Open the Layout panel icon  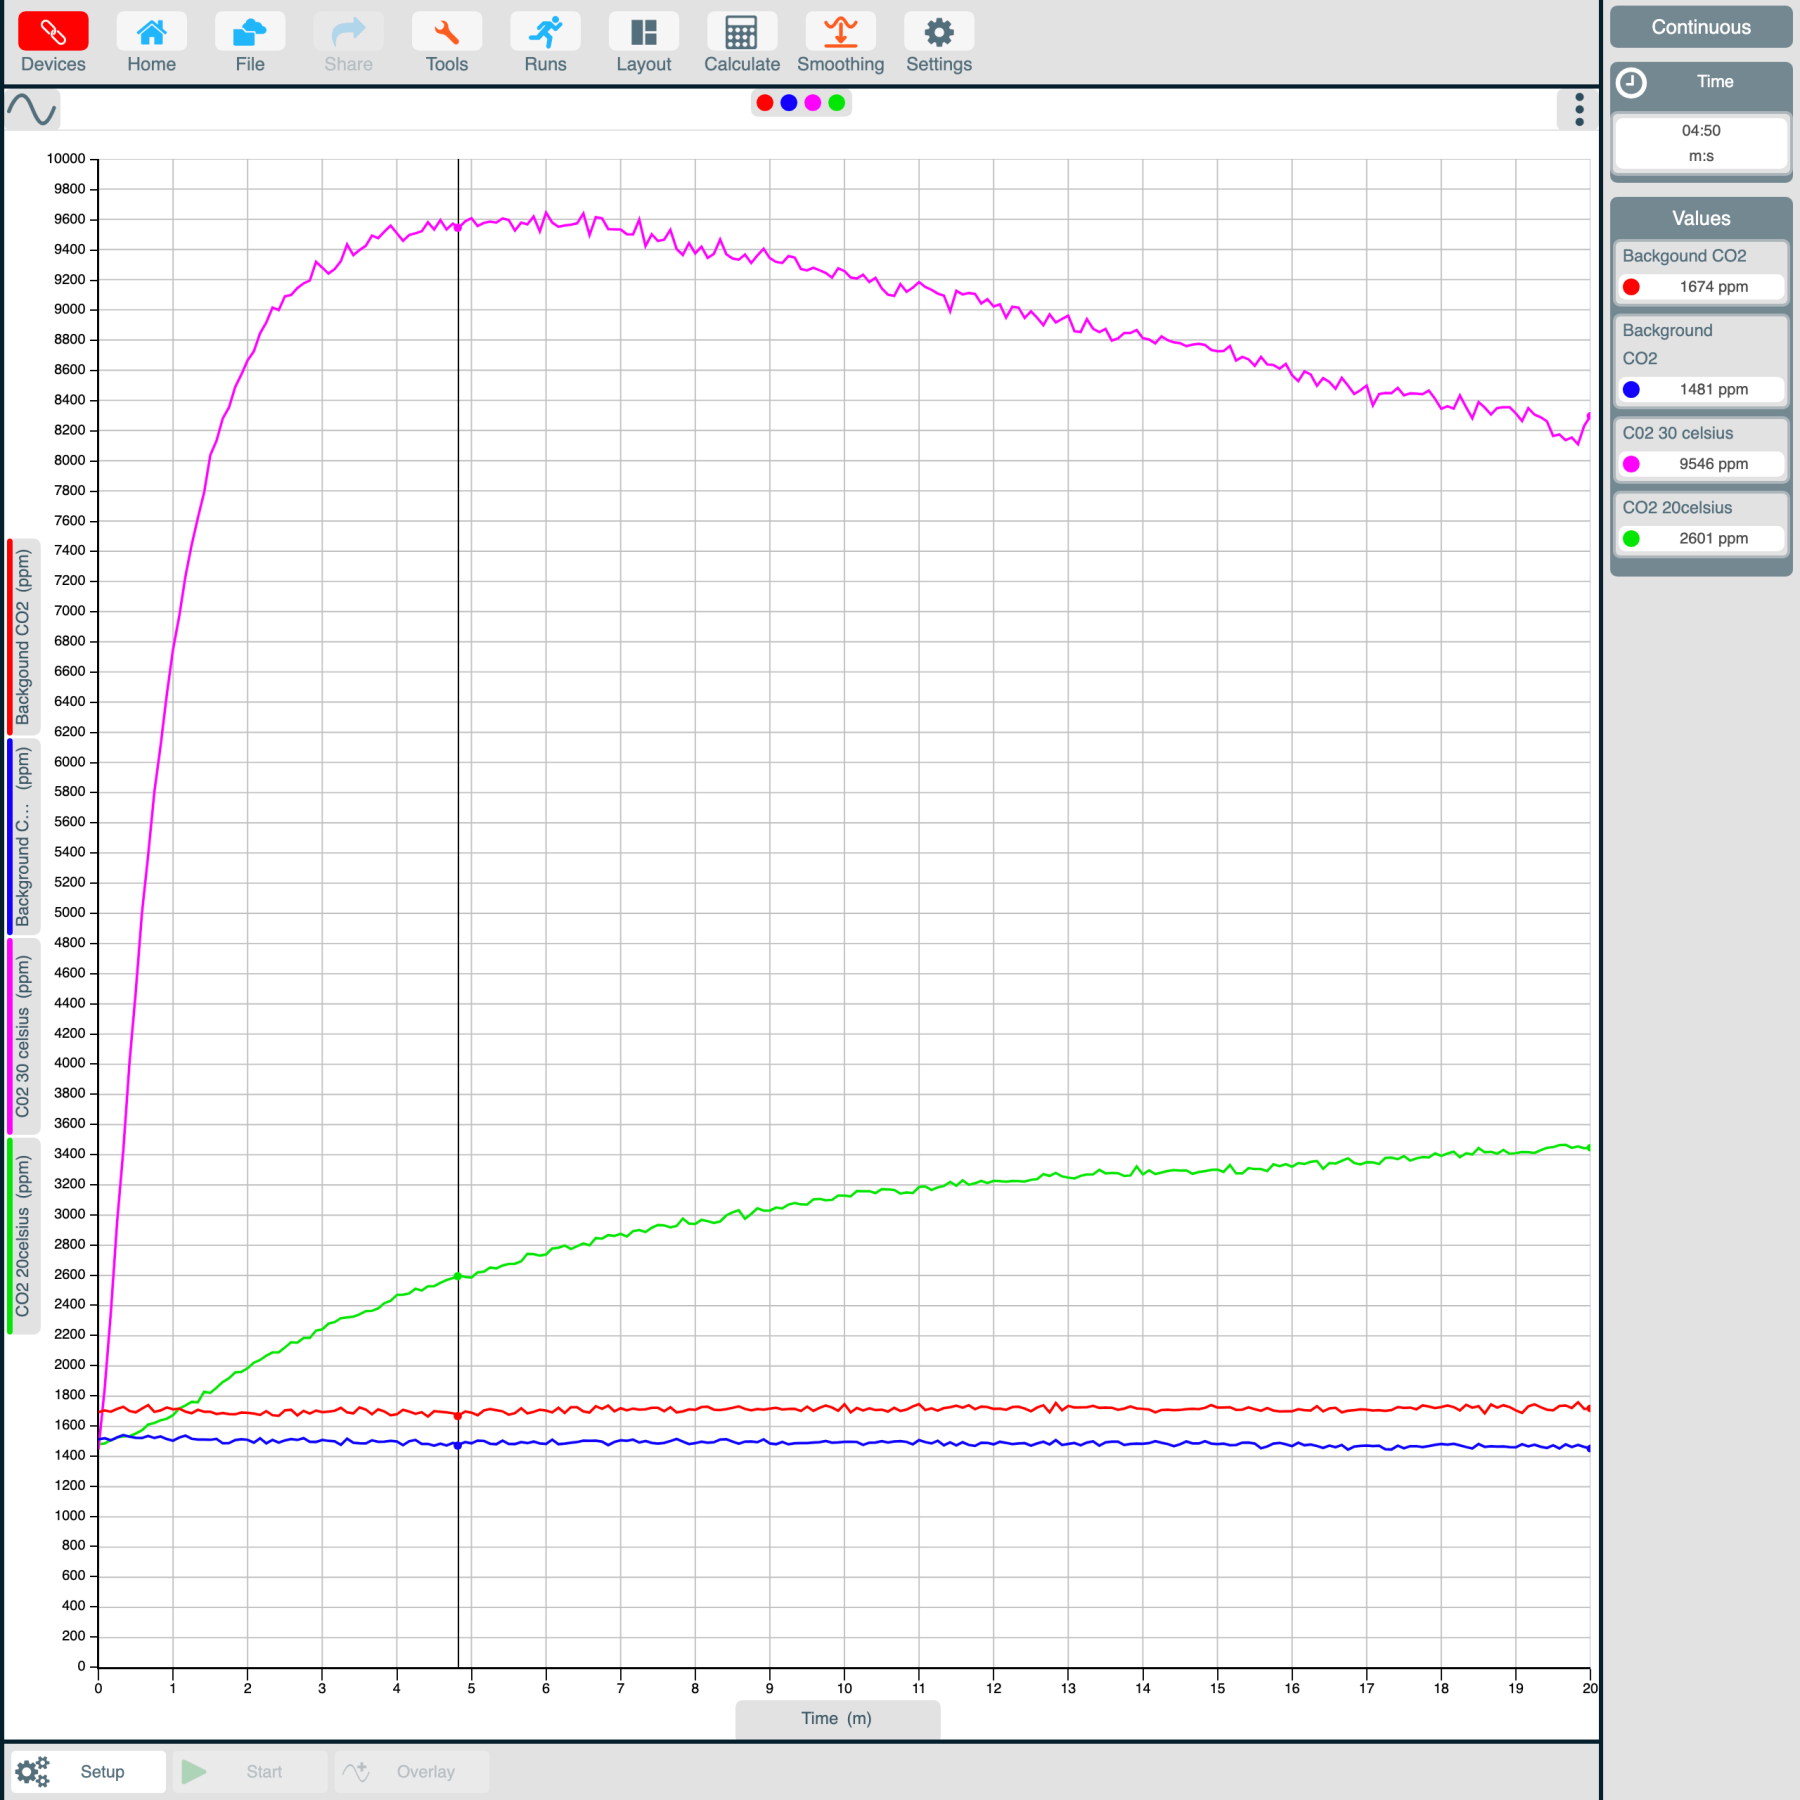point(643,32)
